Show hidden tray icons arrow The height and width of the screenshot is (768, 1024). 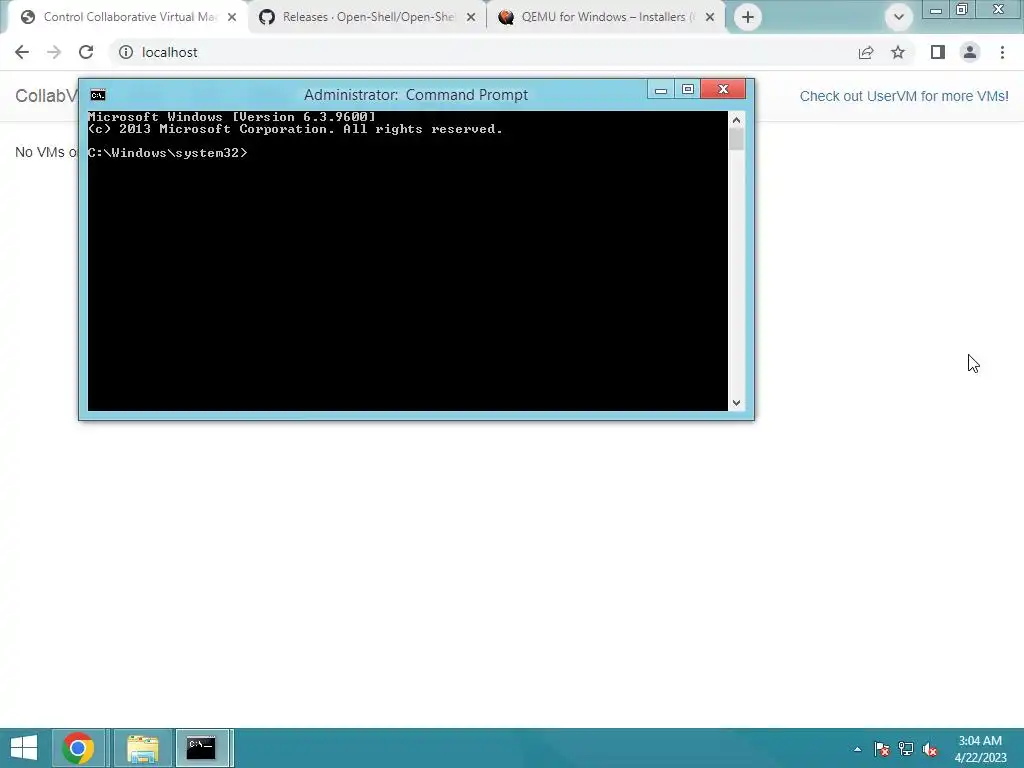pos(857,749)
